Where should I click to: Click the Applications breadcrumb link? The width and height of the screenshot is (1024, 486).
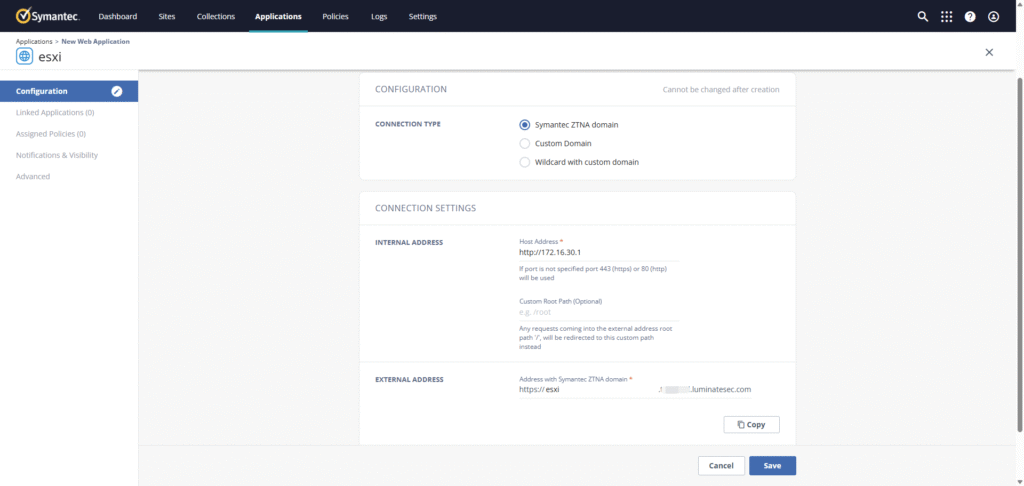coord(34,41)
